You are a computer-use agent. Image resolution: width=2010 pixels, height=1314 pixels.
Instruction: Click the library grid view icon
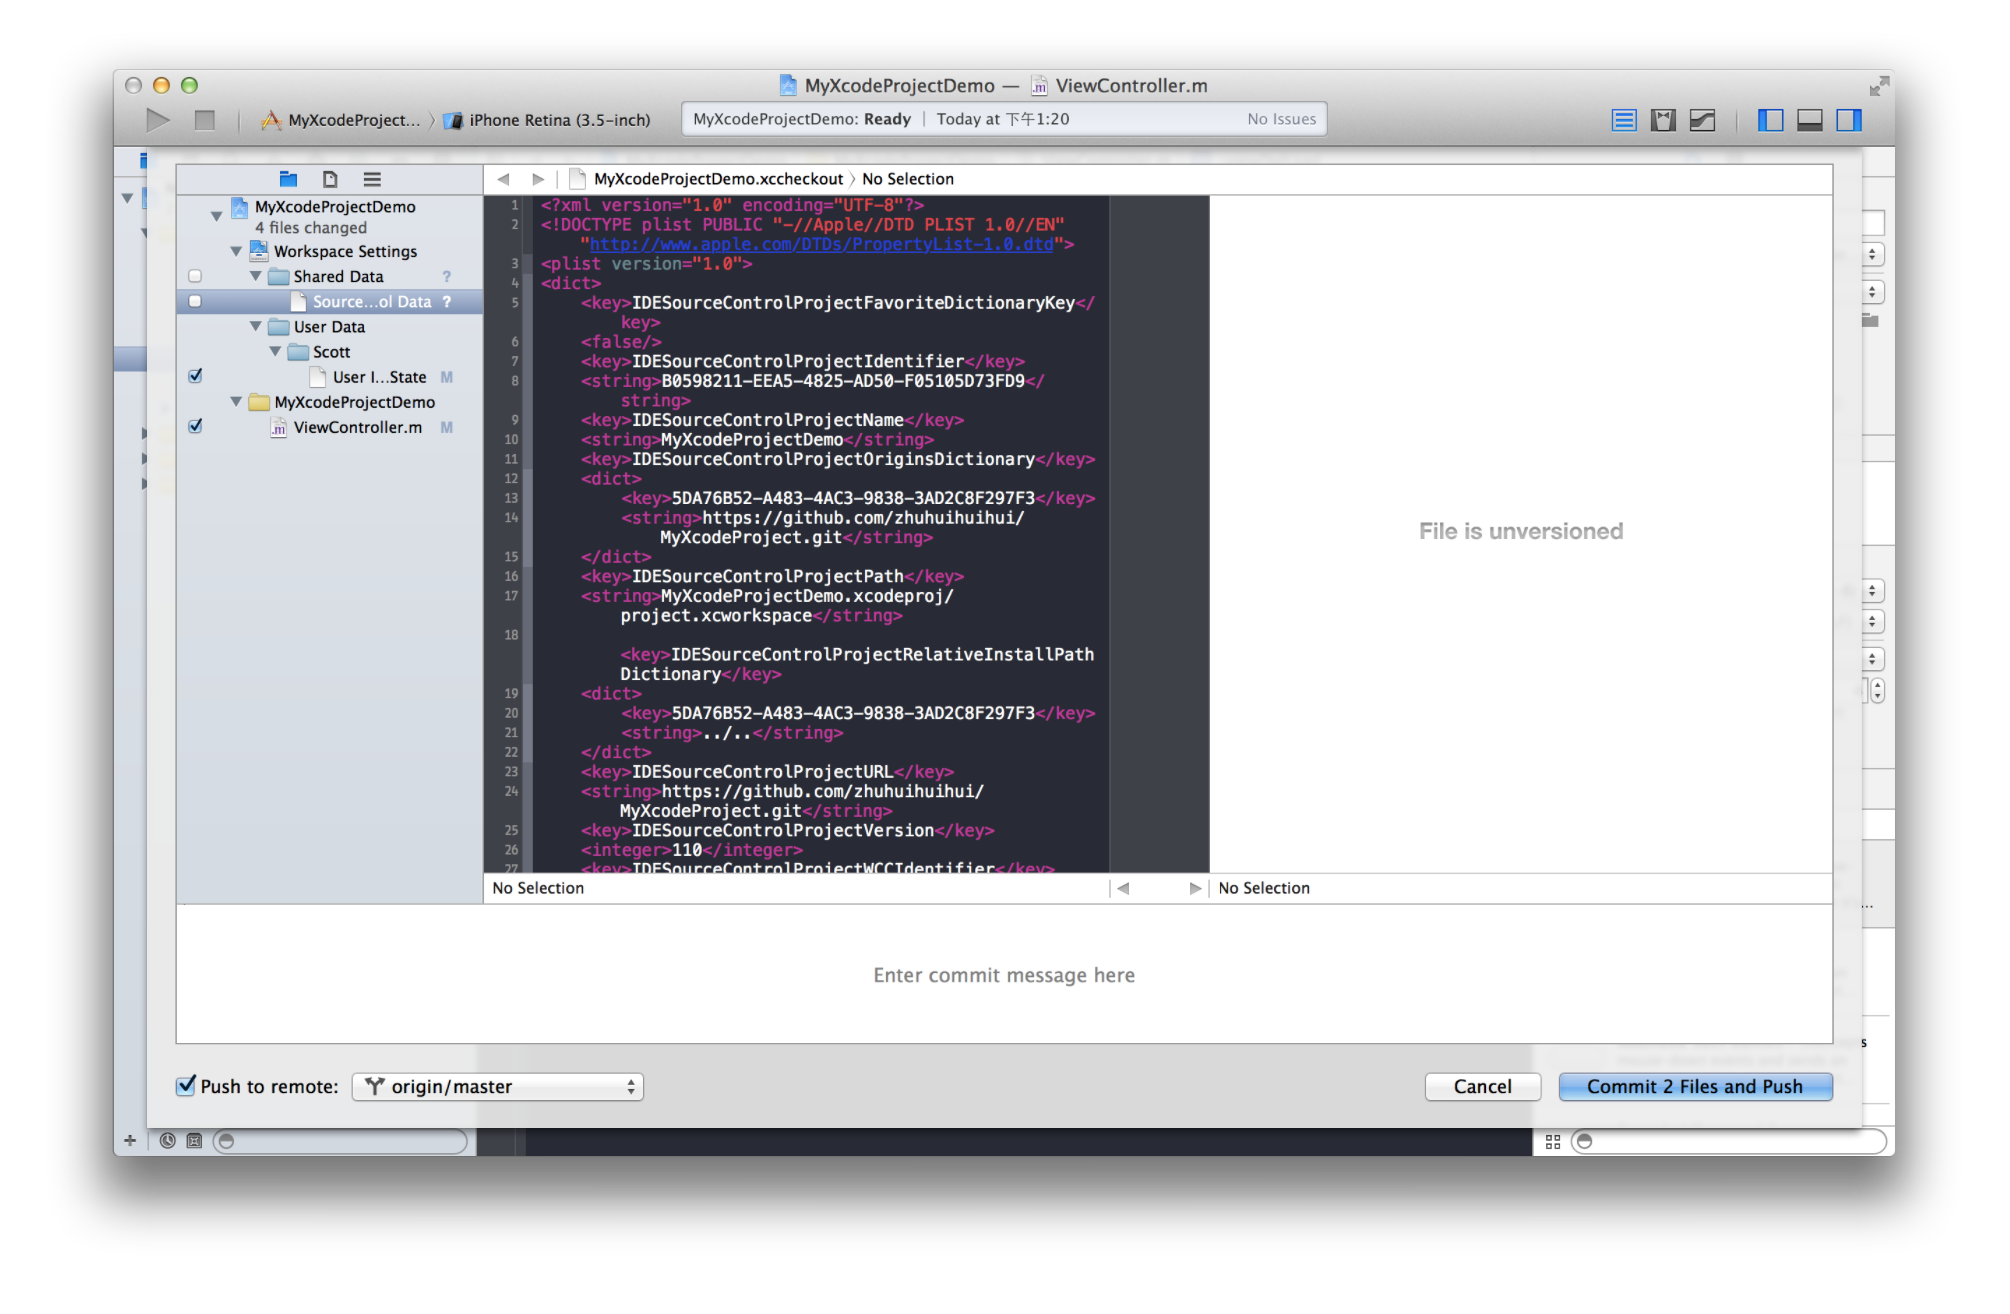(x=1553, y=1141)
